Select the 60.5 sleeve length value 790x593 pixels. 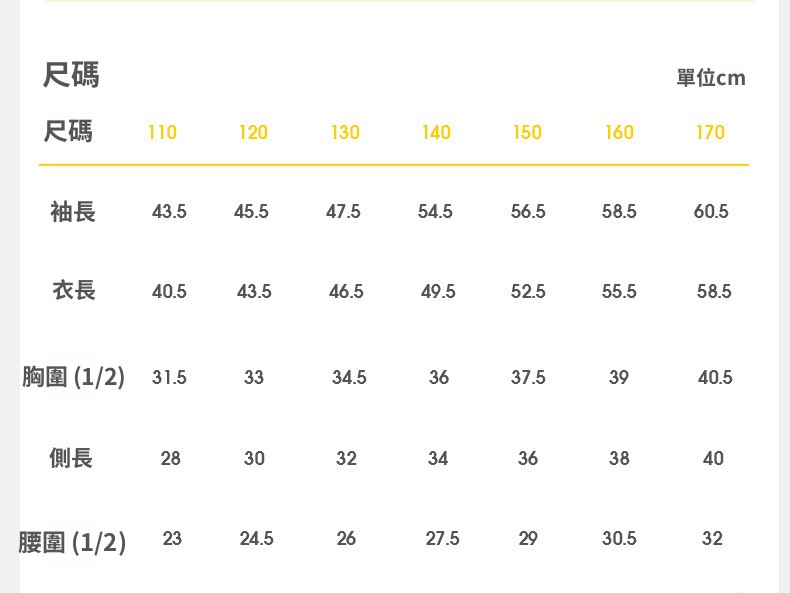click(711, 211)
